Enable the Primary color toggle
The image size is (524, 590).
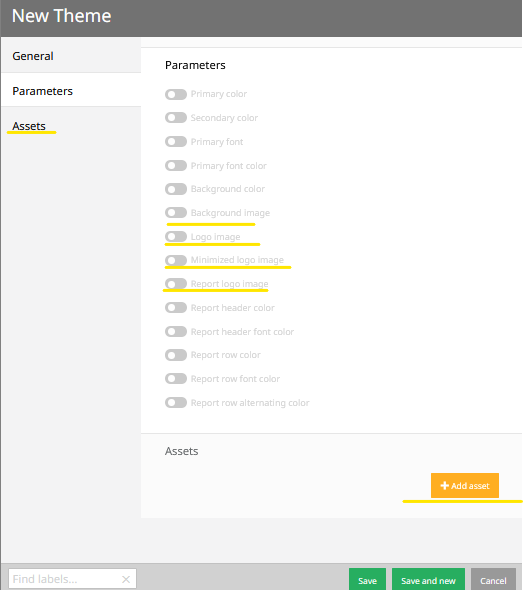(x=176, y=94)
